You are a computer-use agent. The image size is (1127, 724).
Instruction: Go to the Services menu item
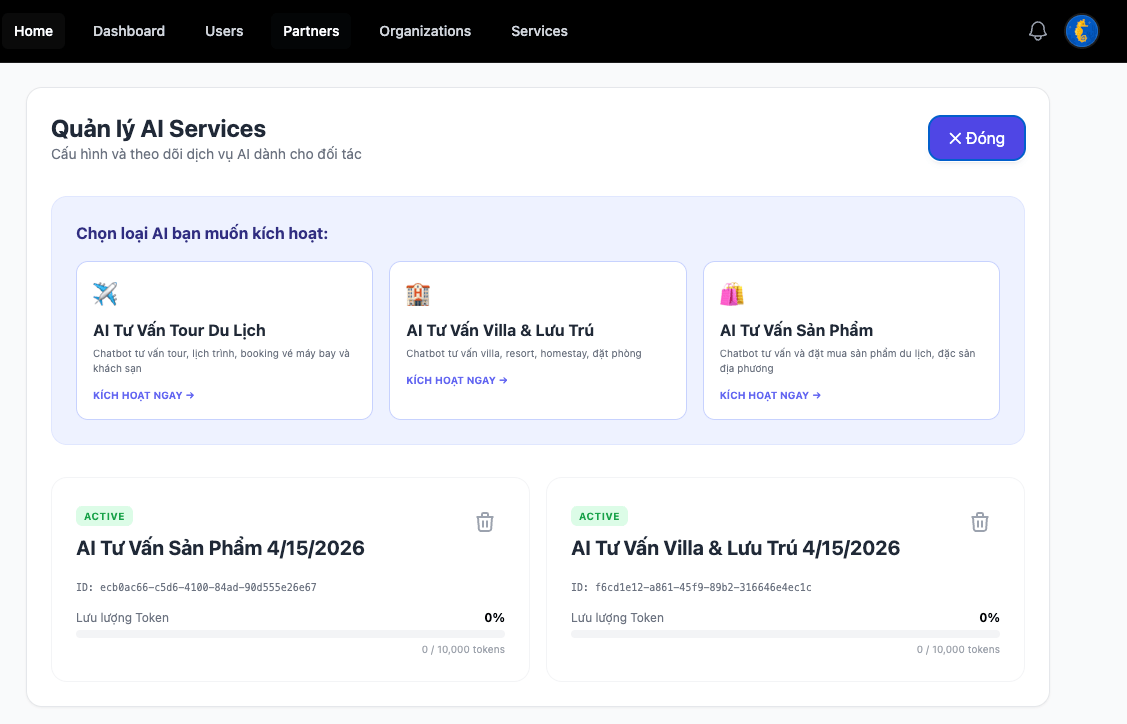click(x=539, y=31)
